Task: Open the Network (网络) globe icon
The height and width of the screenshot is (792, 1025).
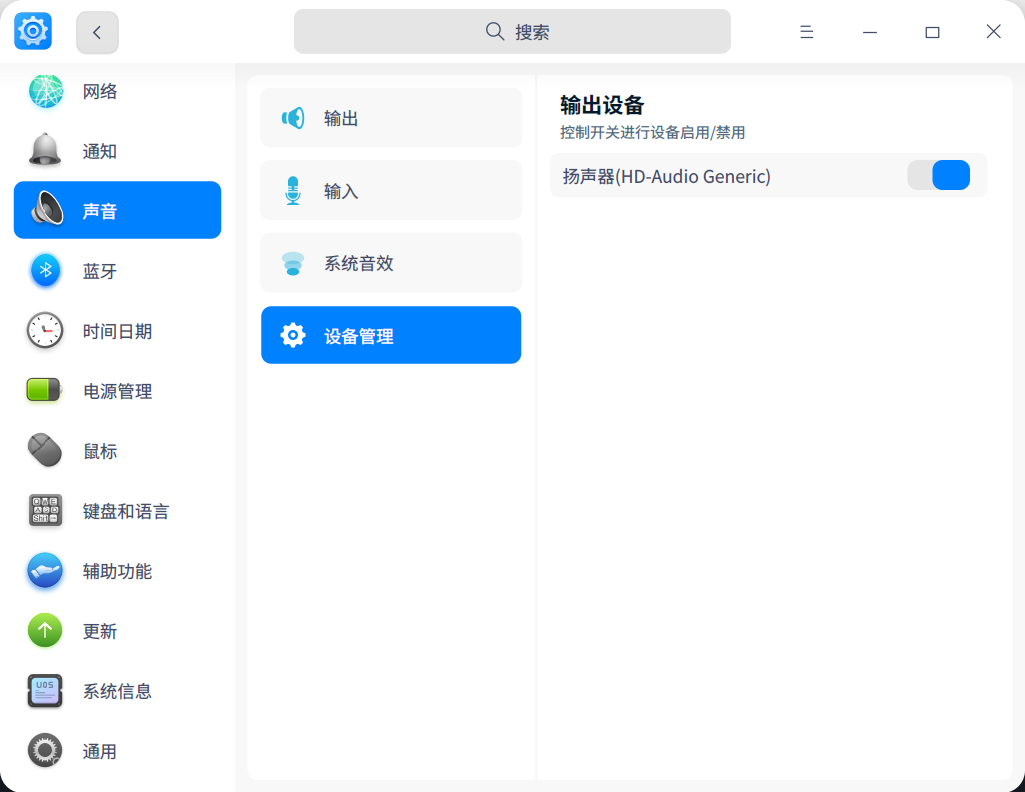Action: [46, 91]
